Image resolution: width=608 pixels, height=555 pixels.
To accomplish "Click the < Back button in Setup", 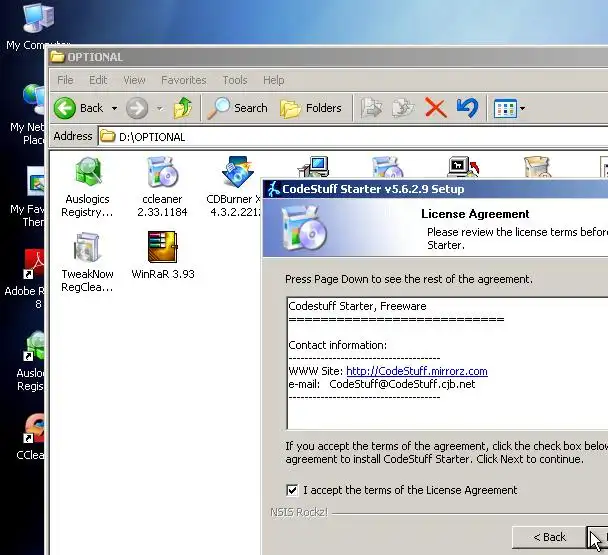I will (549, 537).
